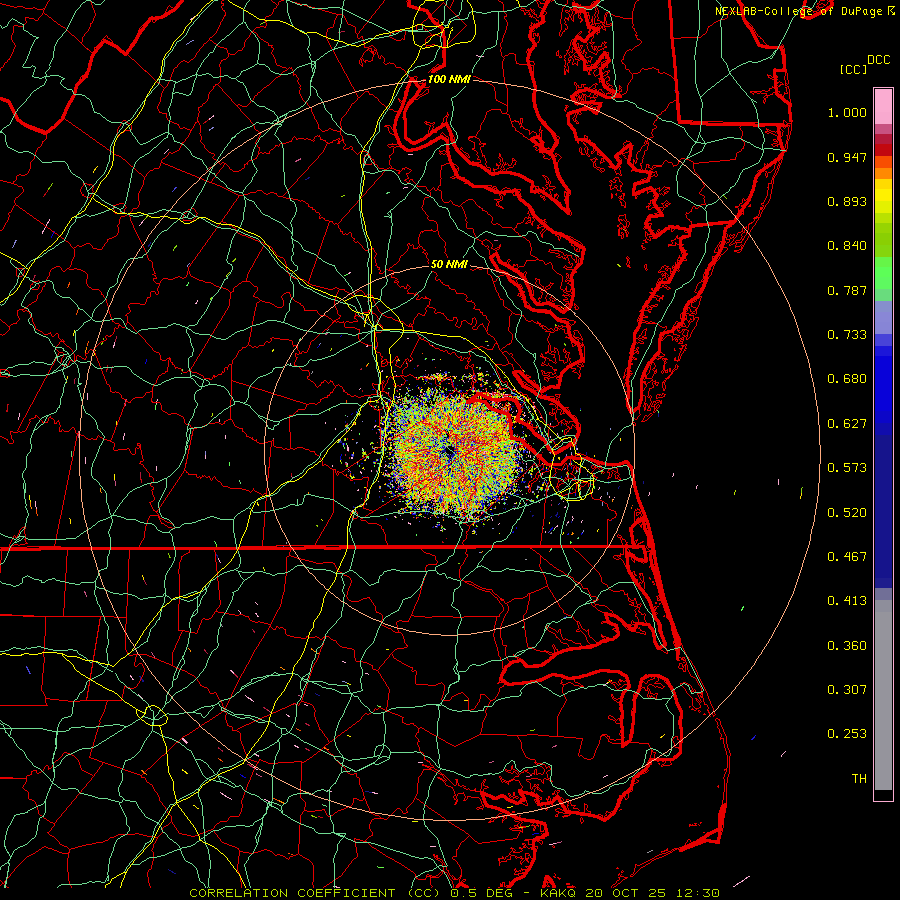
Task: Click the 0.893 scale value
Action: pos(847,201)
